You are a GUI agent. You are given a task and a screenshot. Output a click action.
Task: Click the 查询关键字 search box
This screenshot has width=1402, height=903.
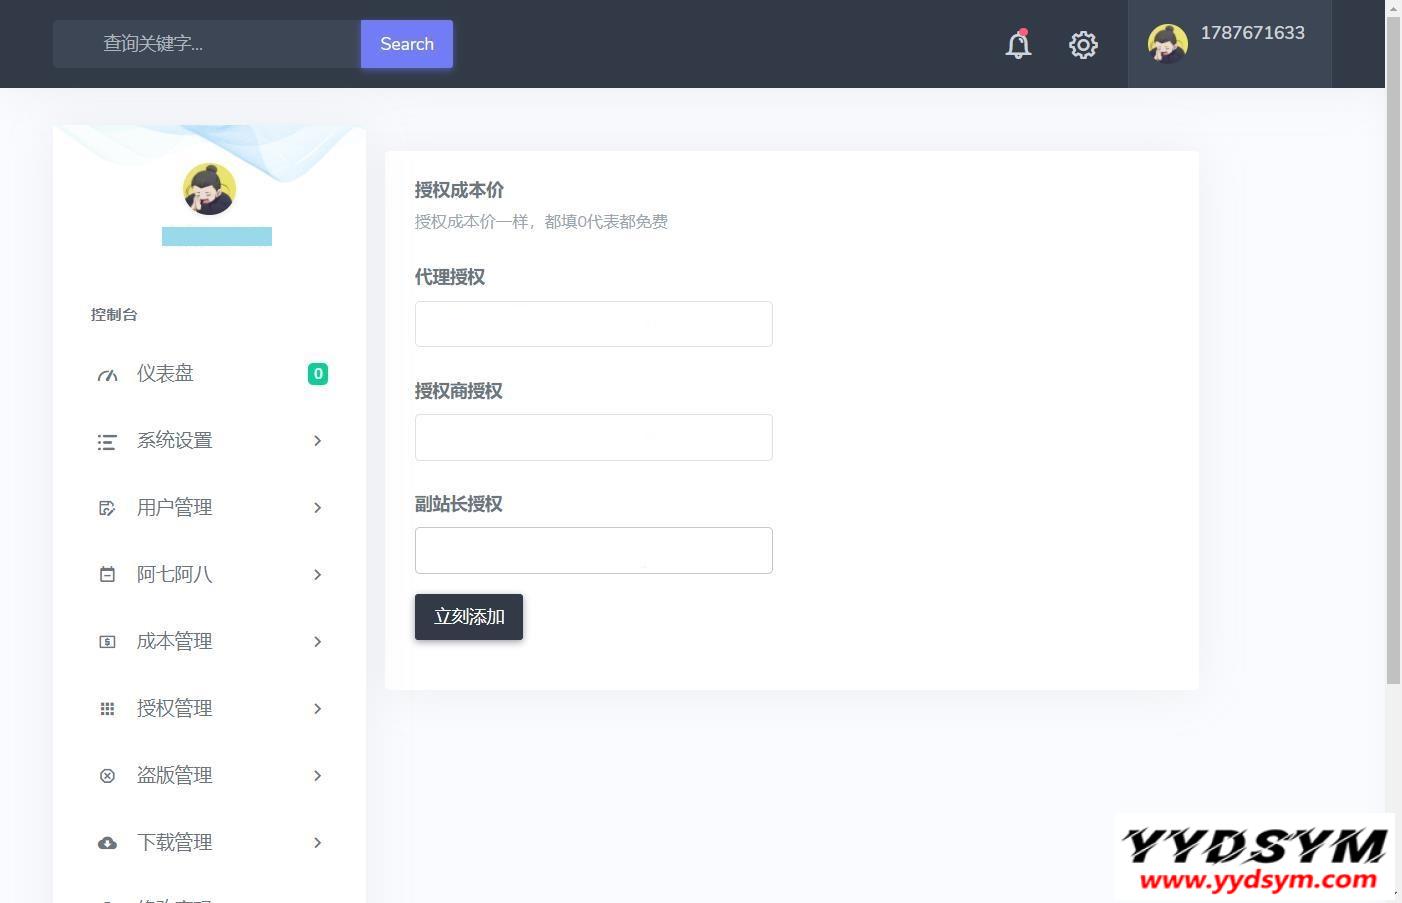pos(207,44)
